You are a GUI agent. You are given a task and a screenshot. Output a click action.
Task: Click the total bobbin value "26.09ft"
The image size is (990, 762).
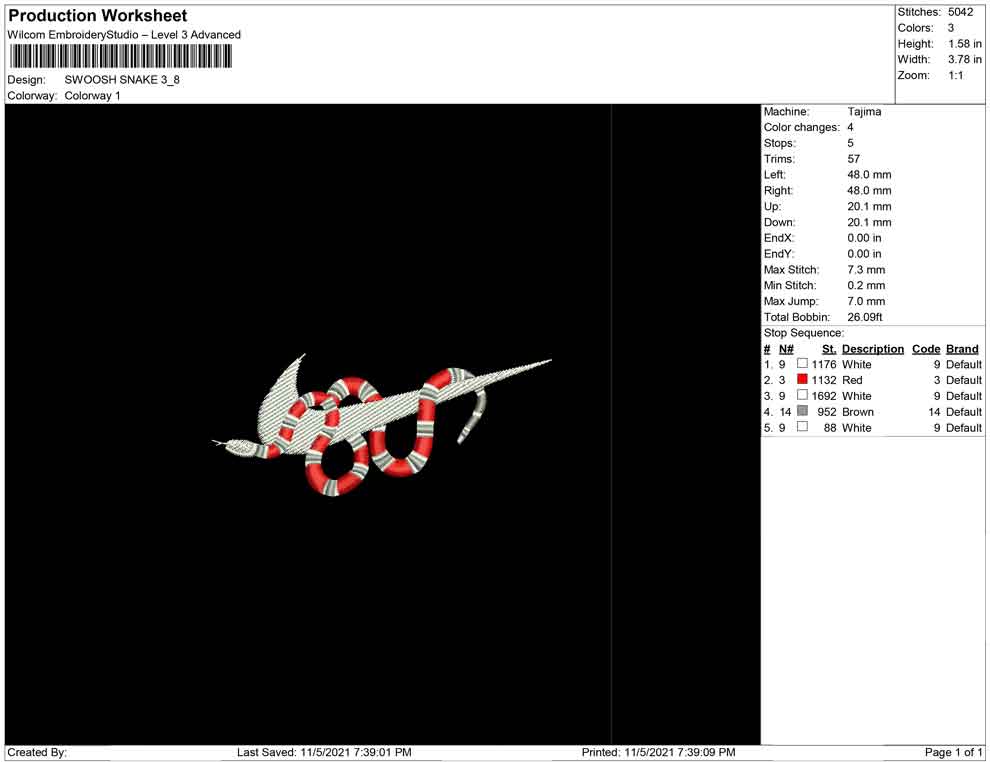(x=865, y=317)
